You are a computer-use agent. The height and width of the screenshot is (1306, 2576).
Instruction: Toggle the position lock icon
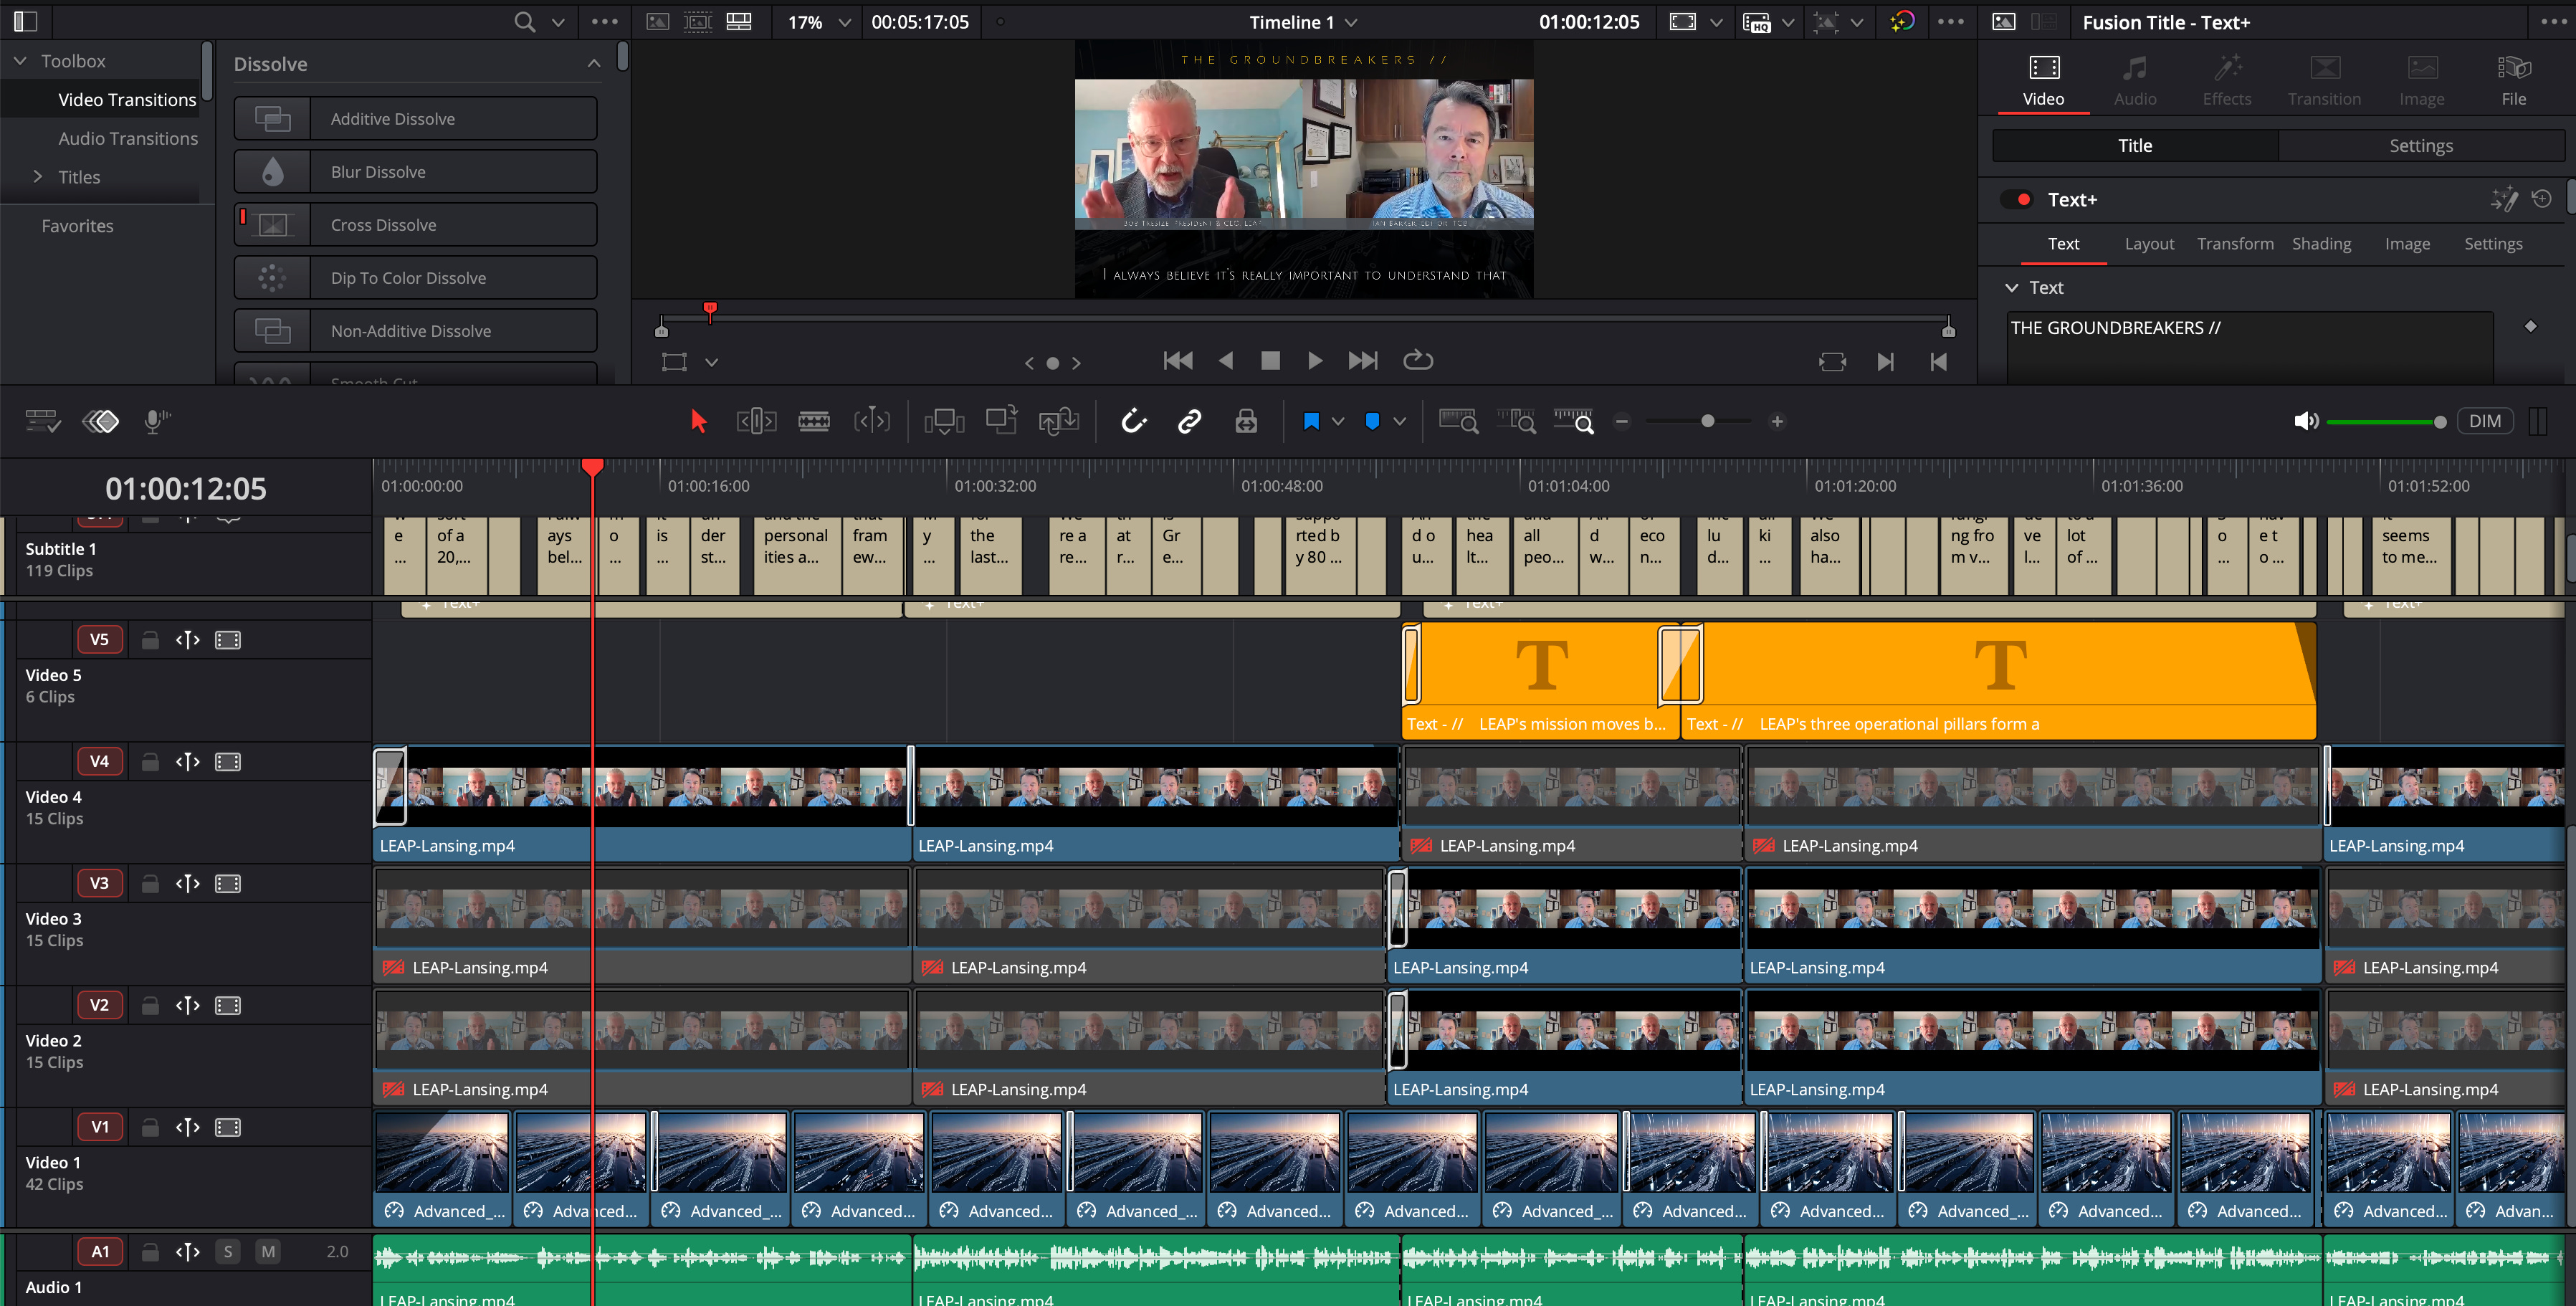click(1246, 421)
